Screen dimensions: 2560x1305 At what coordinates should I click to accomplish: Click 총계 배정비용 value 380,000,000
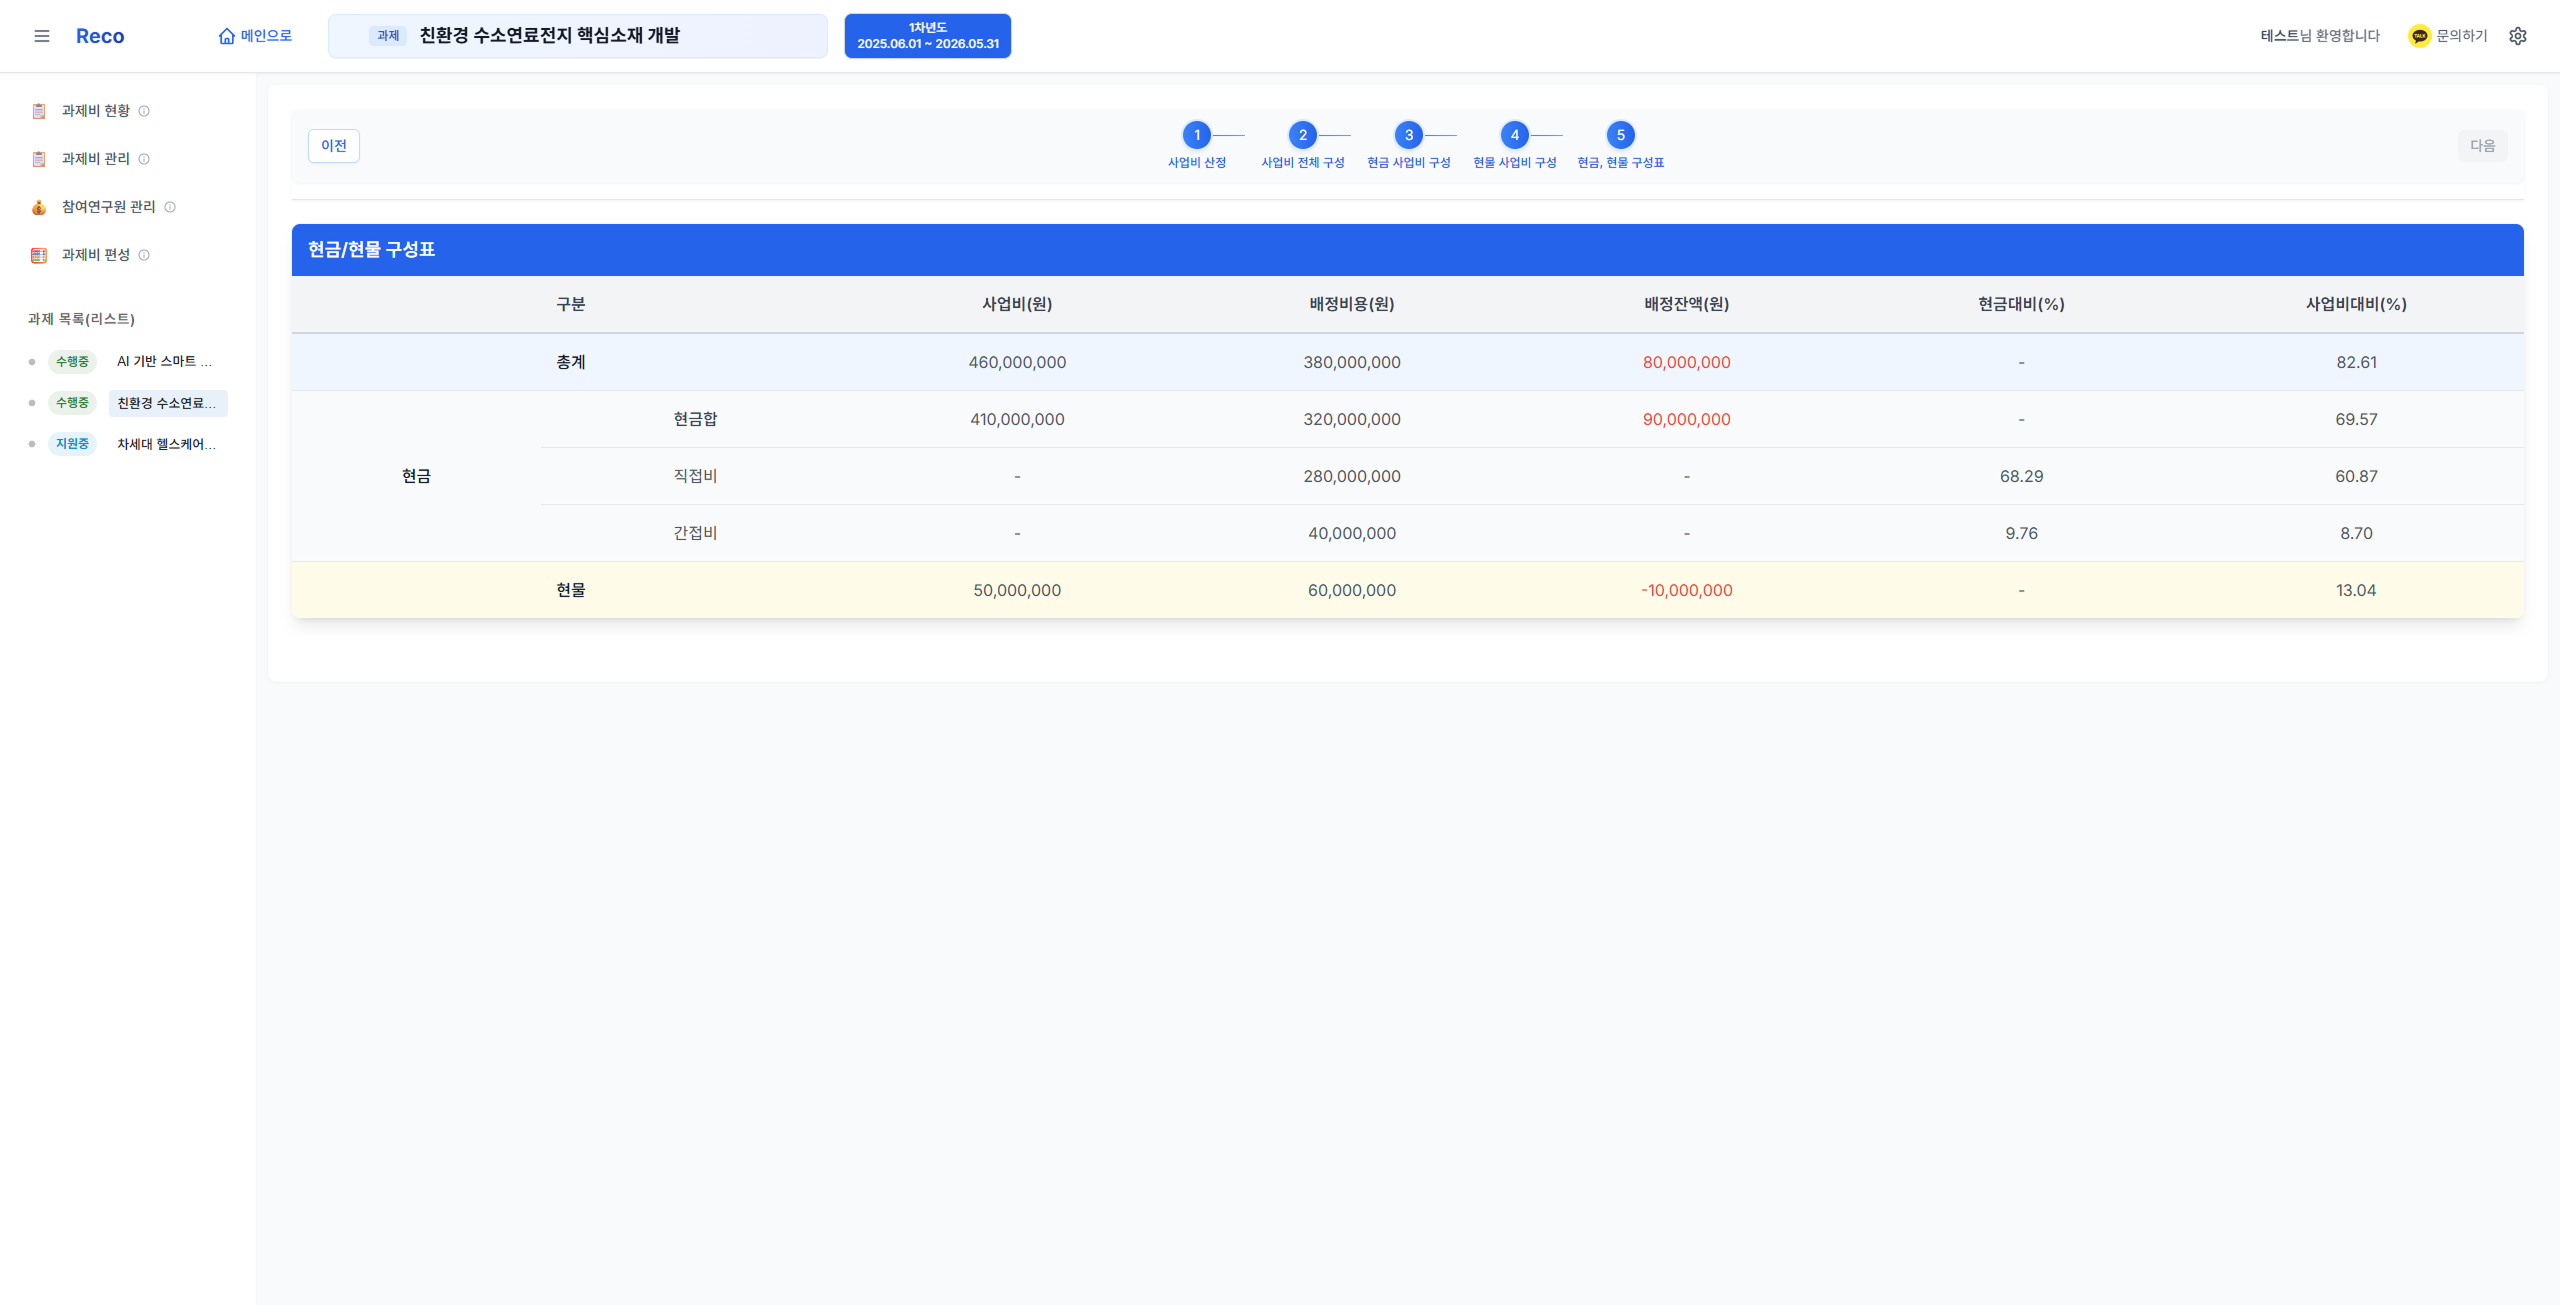pos(1352,362)
